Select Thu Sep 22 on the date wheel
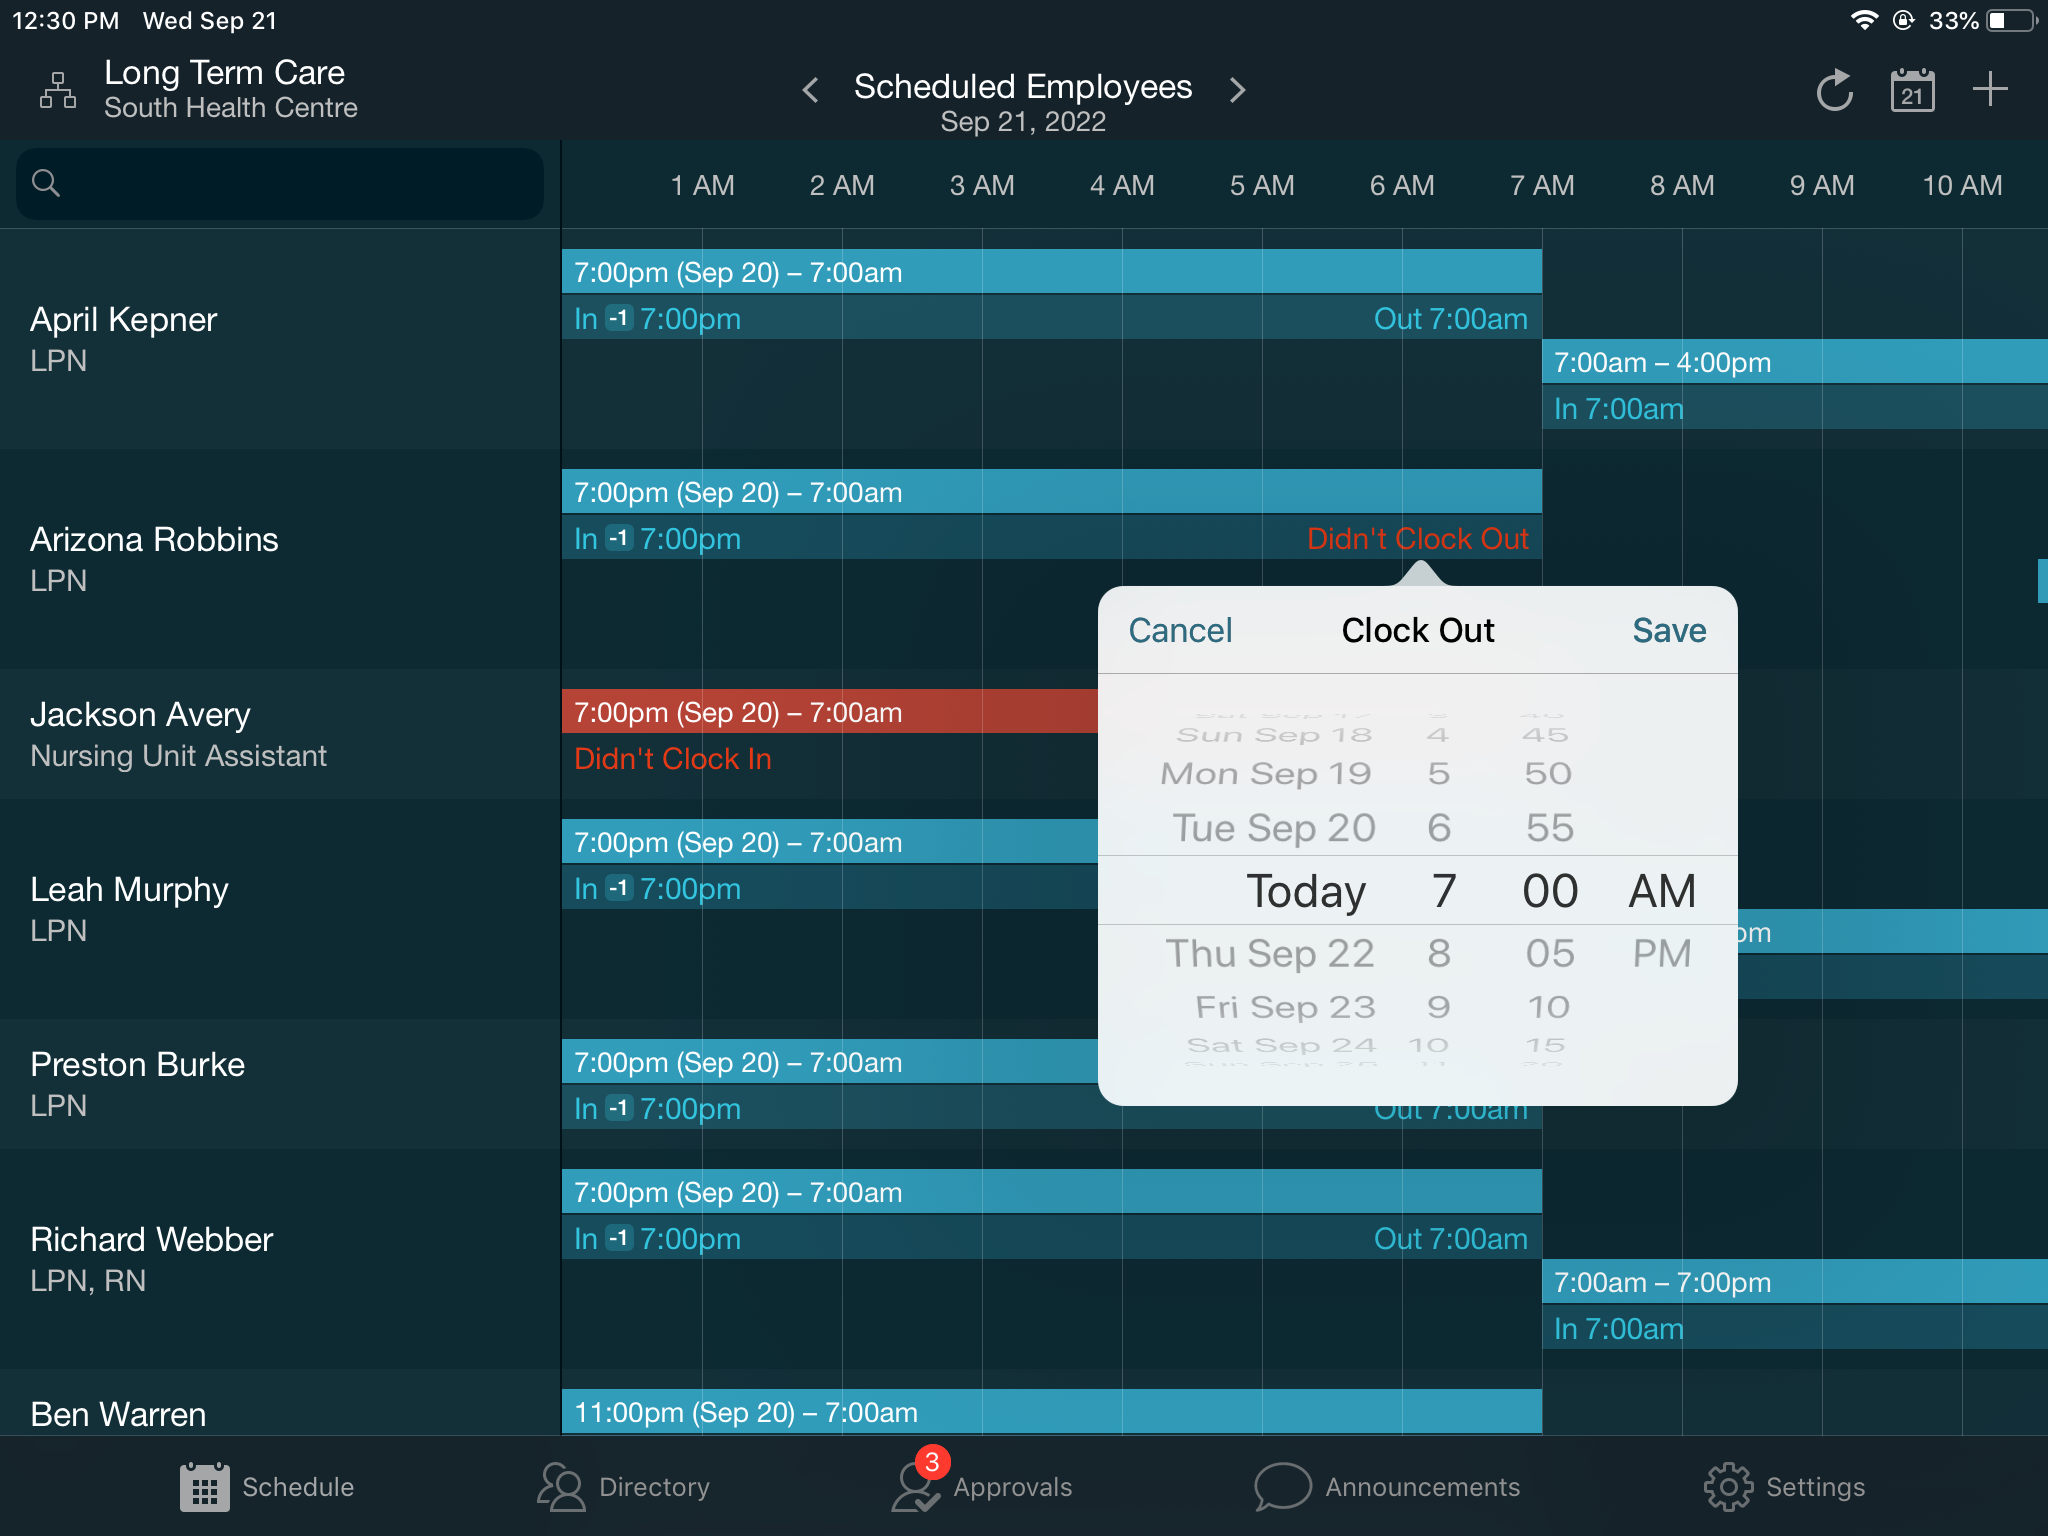 1270,953
